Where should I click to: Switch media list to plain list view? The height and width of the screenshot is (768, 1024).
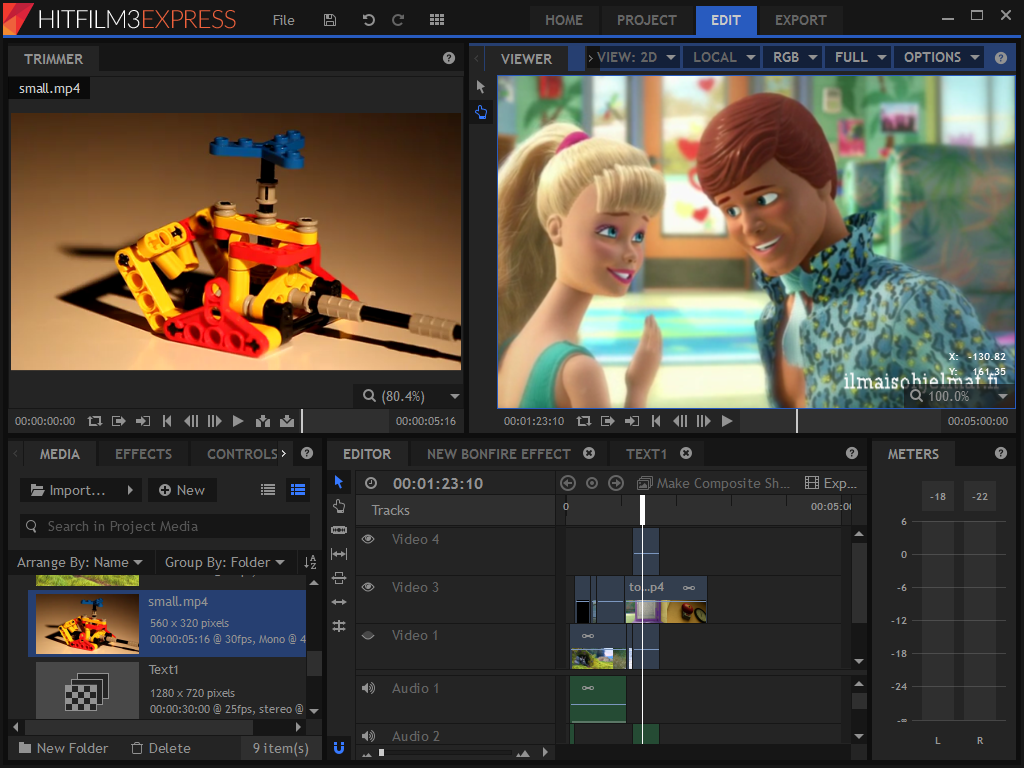268,490
